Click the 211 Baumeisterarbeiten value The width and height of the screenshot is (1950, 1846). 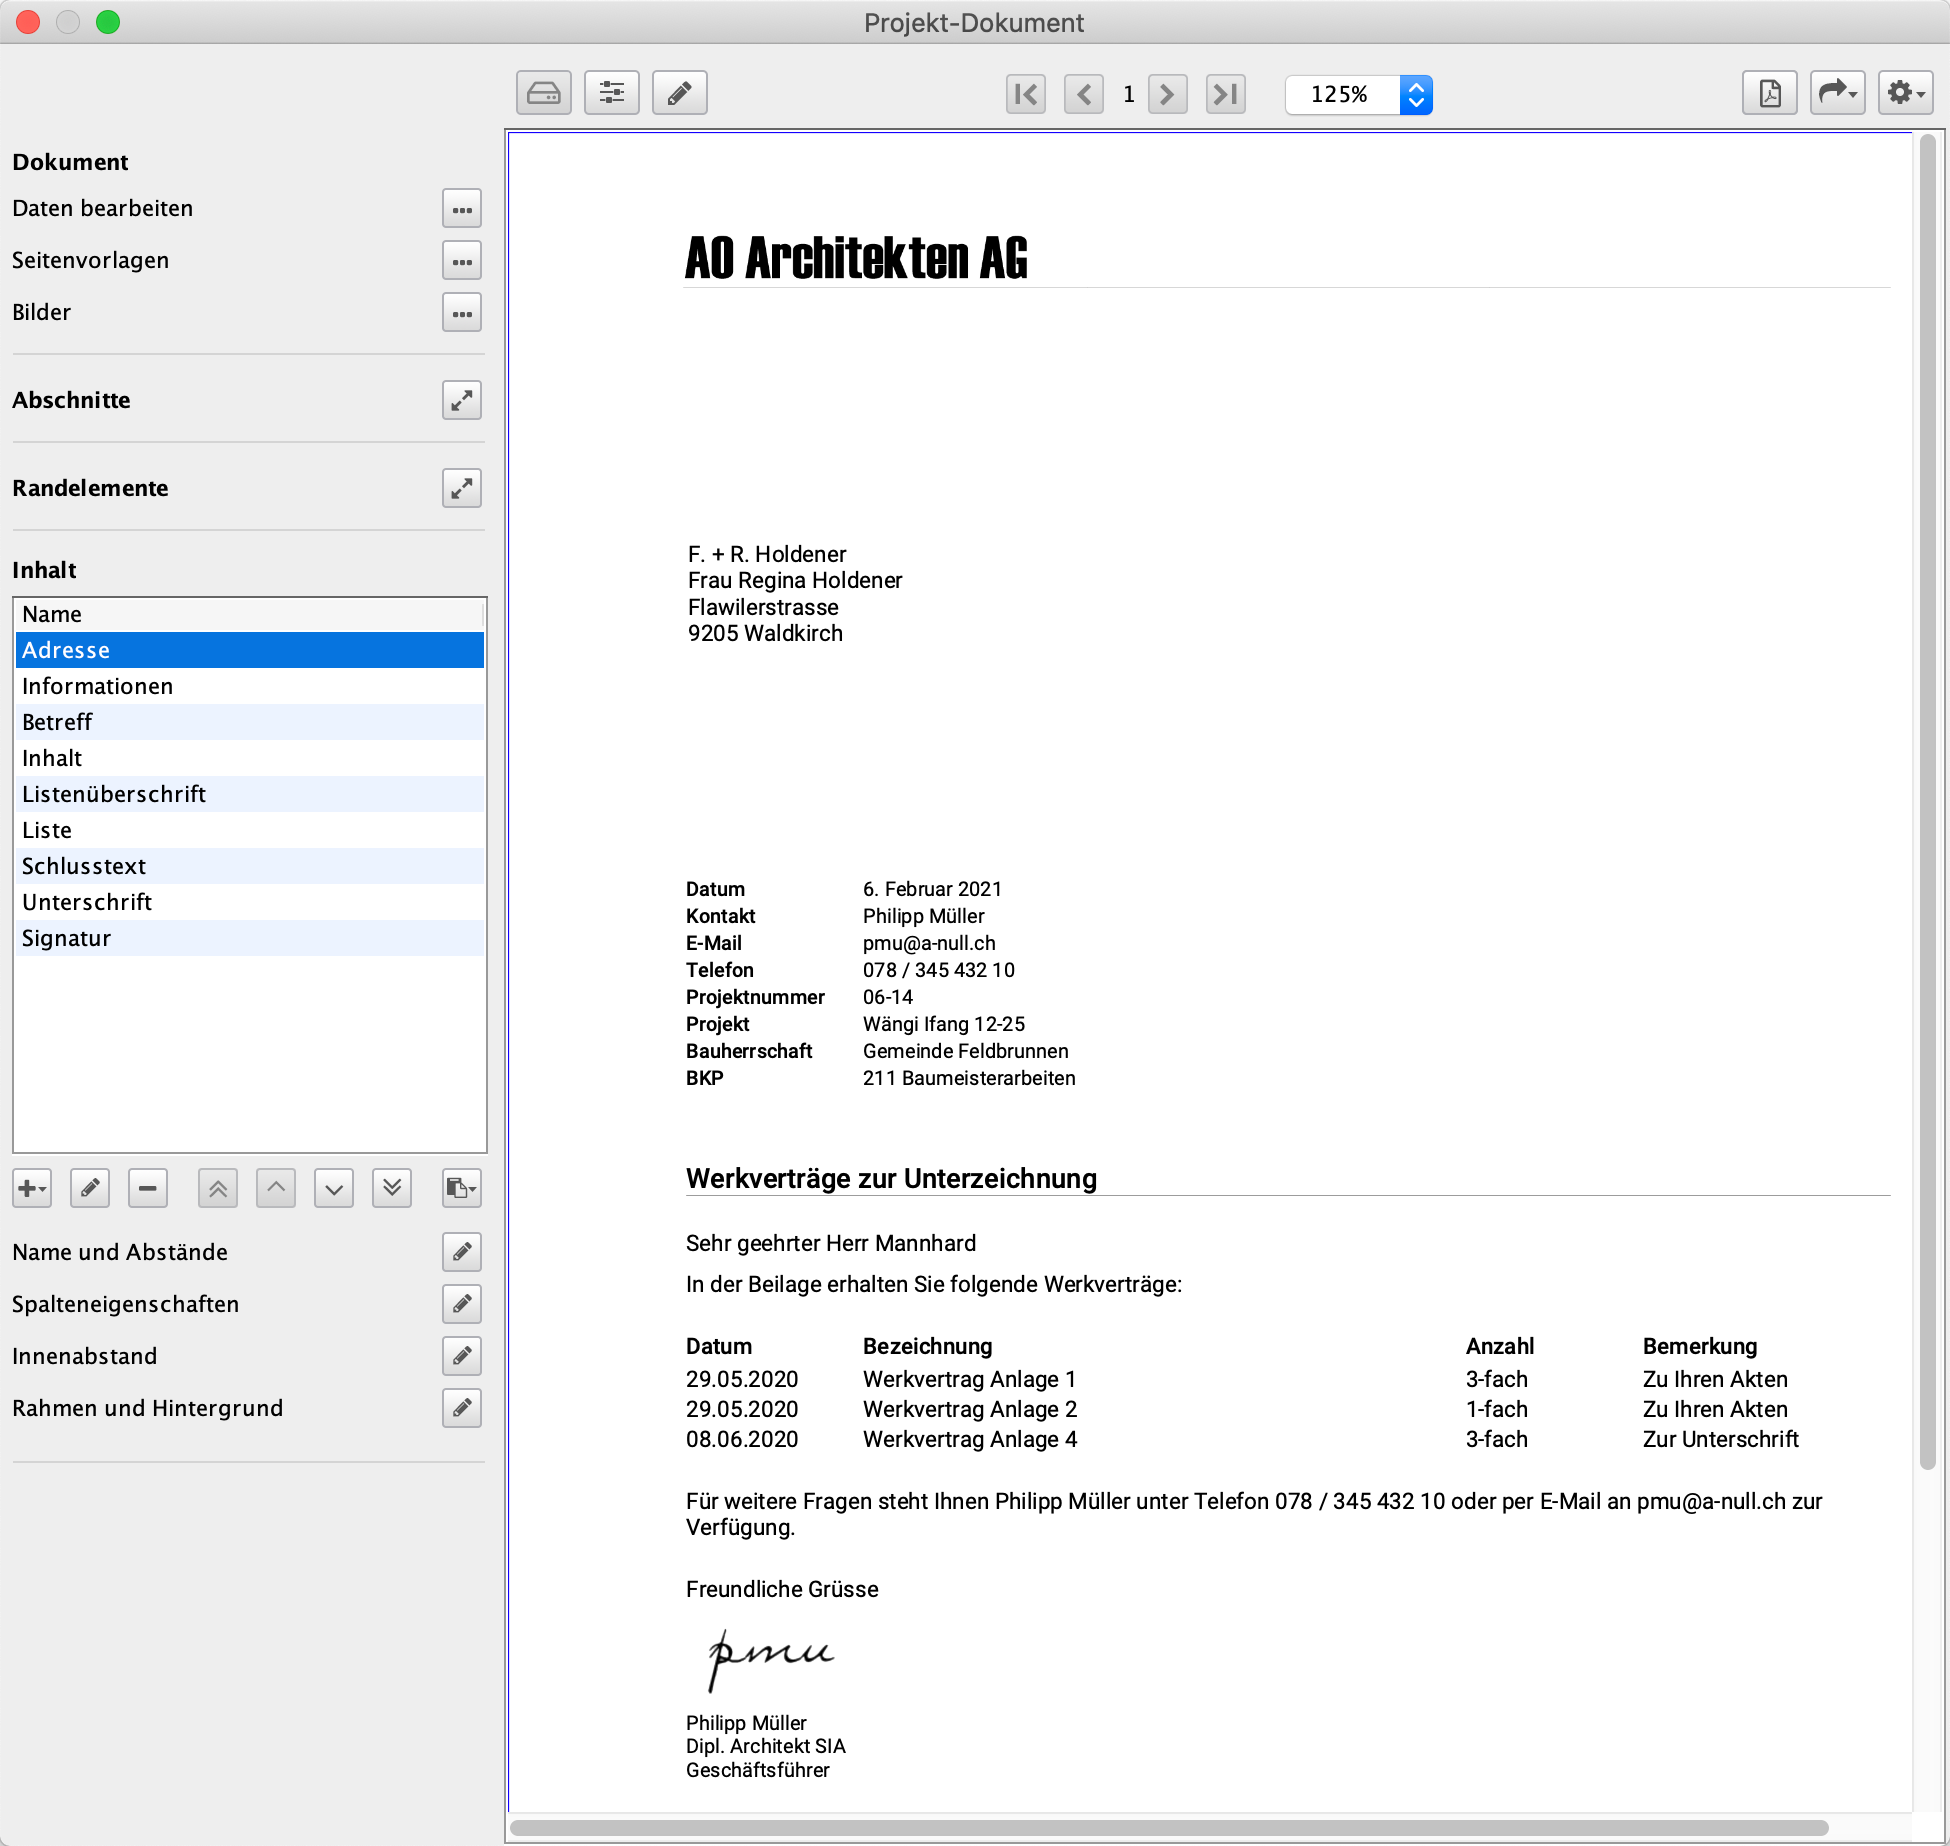[969, 1078]
